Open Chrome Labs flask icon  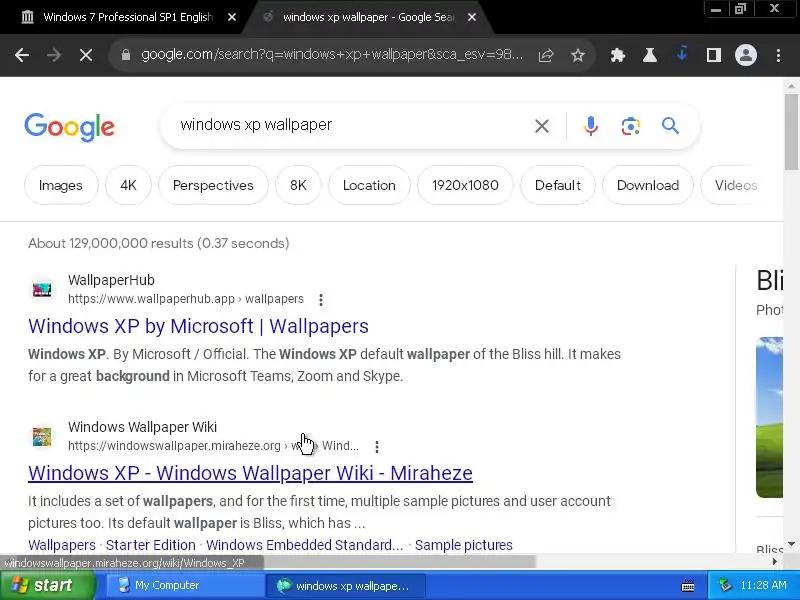649,55
